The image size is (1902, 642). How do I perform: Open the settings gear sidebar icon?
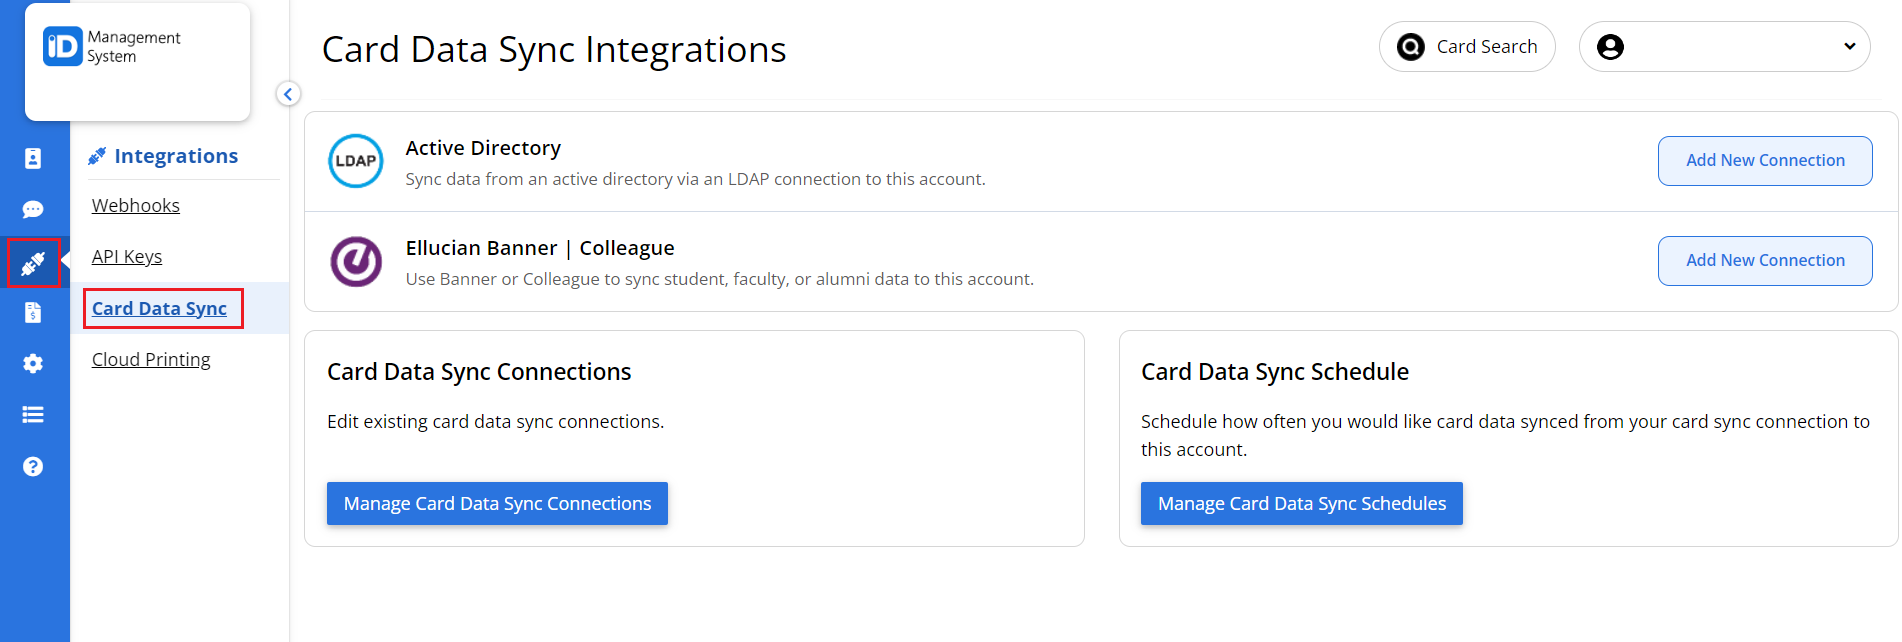(33, 363)
